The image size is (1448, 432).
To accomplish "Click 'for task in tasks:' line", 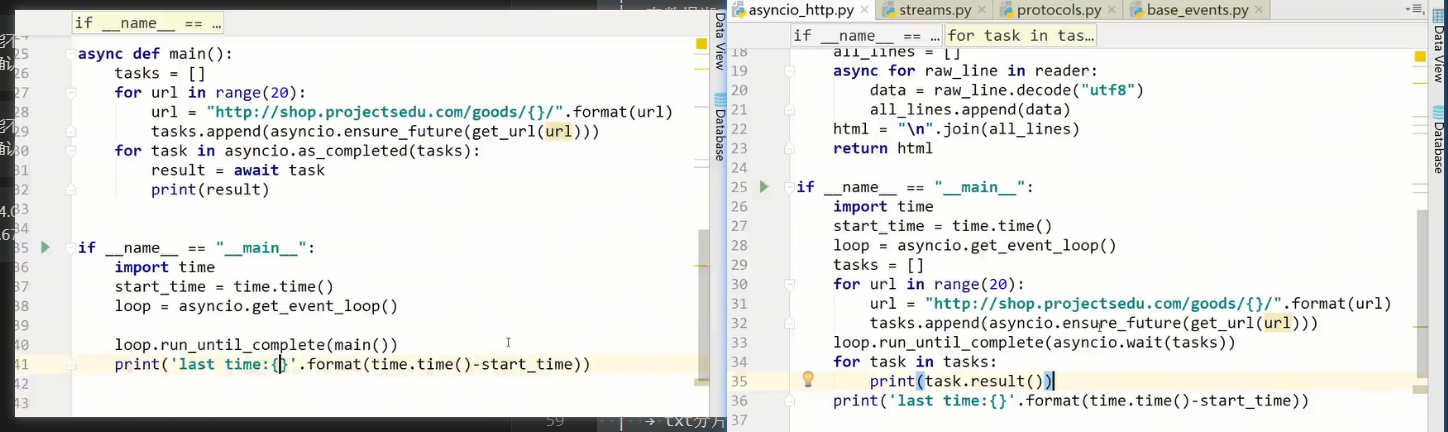I will point(915,362).
